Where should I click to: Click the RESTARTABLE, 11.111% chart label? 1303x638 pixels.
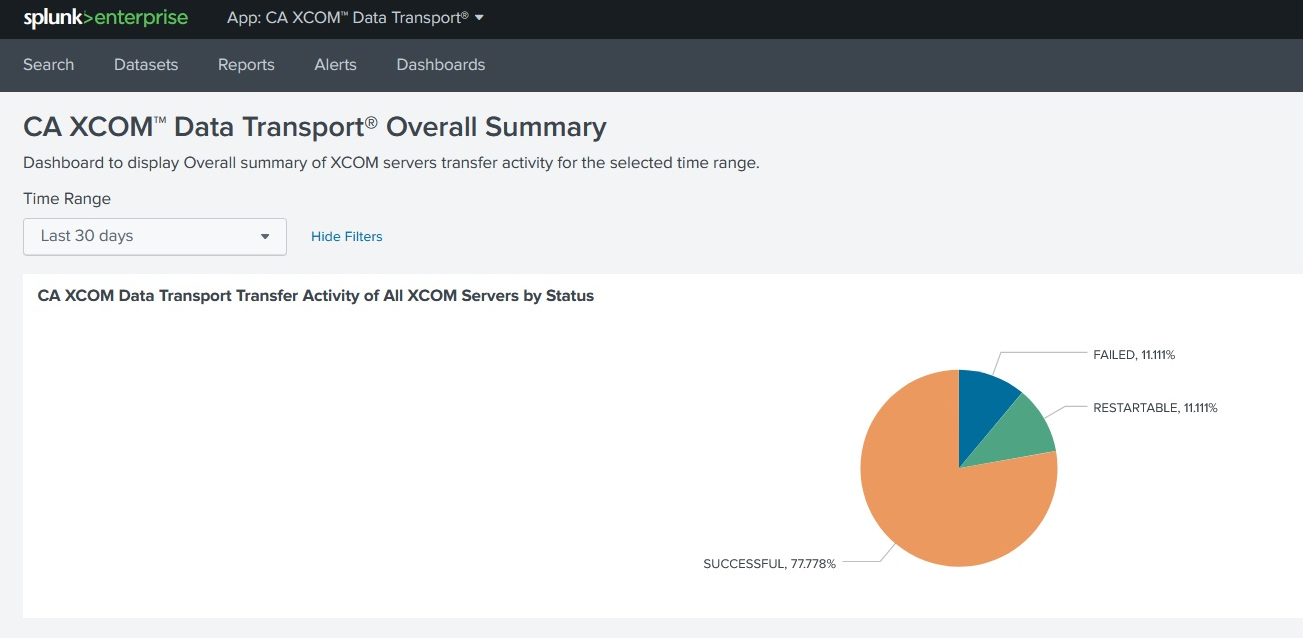1154,408
